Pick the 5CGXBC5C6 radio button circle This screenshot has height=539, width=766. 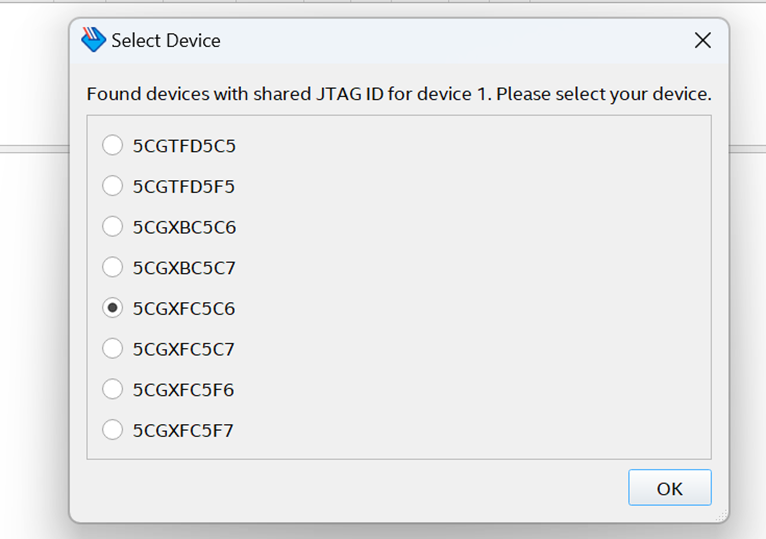[x=113, y=227]
